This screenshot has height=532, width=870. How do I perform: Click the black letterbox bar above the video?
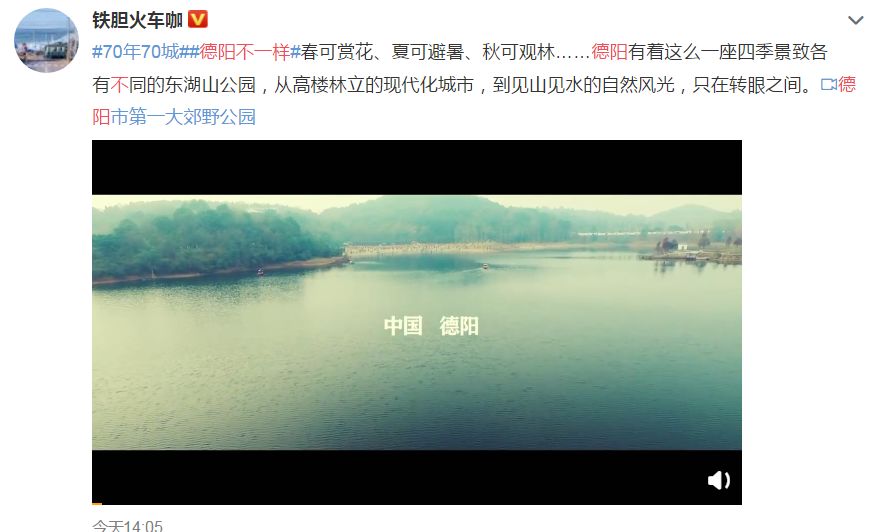[x=417, y=167]
